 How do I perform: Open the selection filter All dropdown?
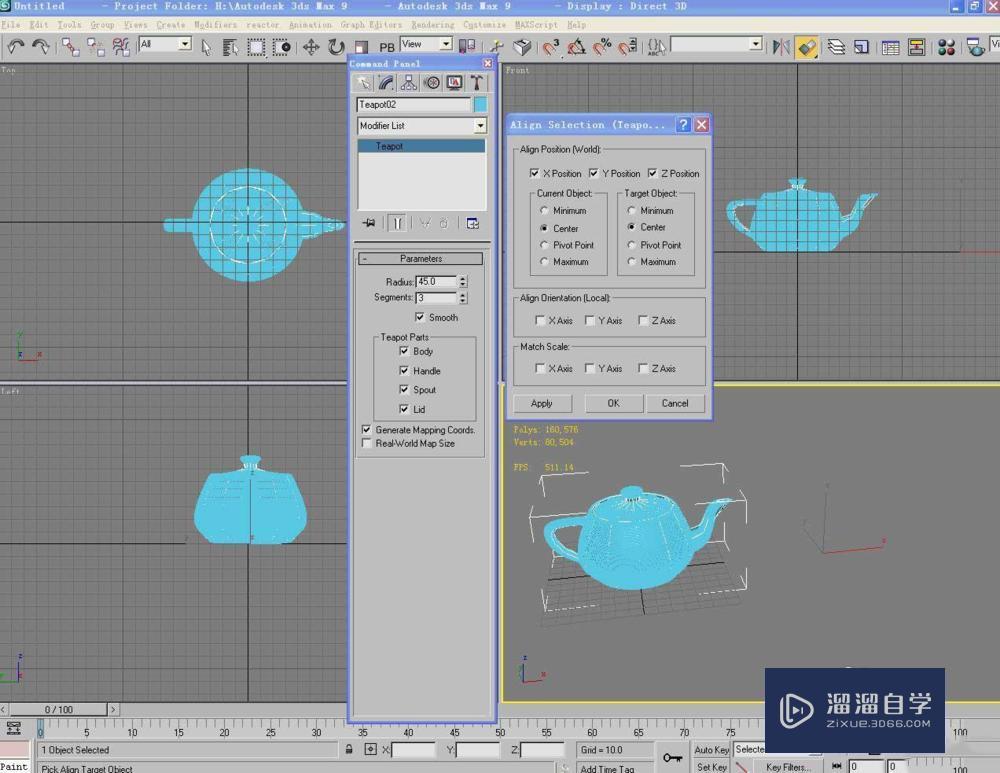[x=183, y=45]
